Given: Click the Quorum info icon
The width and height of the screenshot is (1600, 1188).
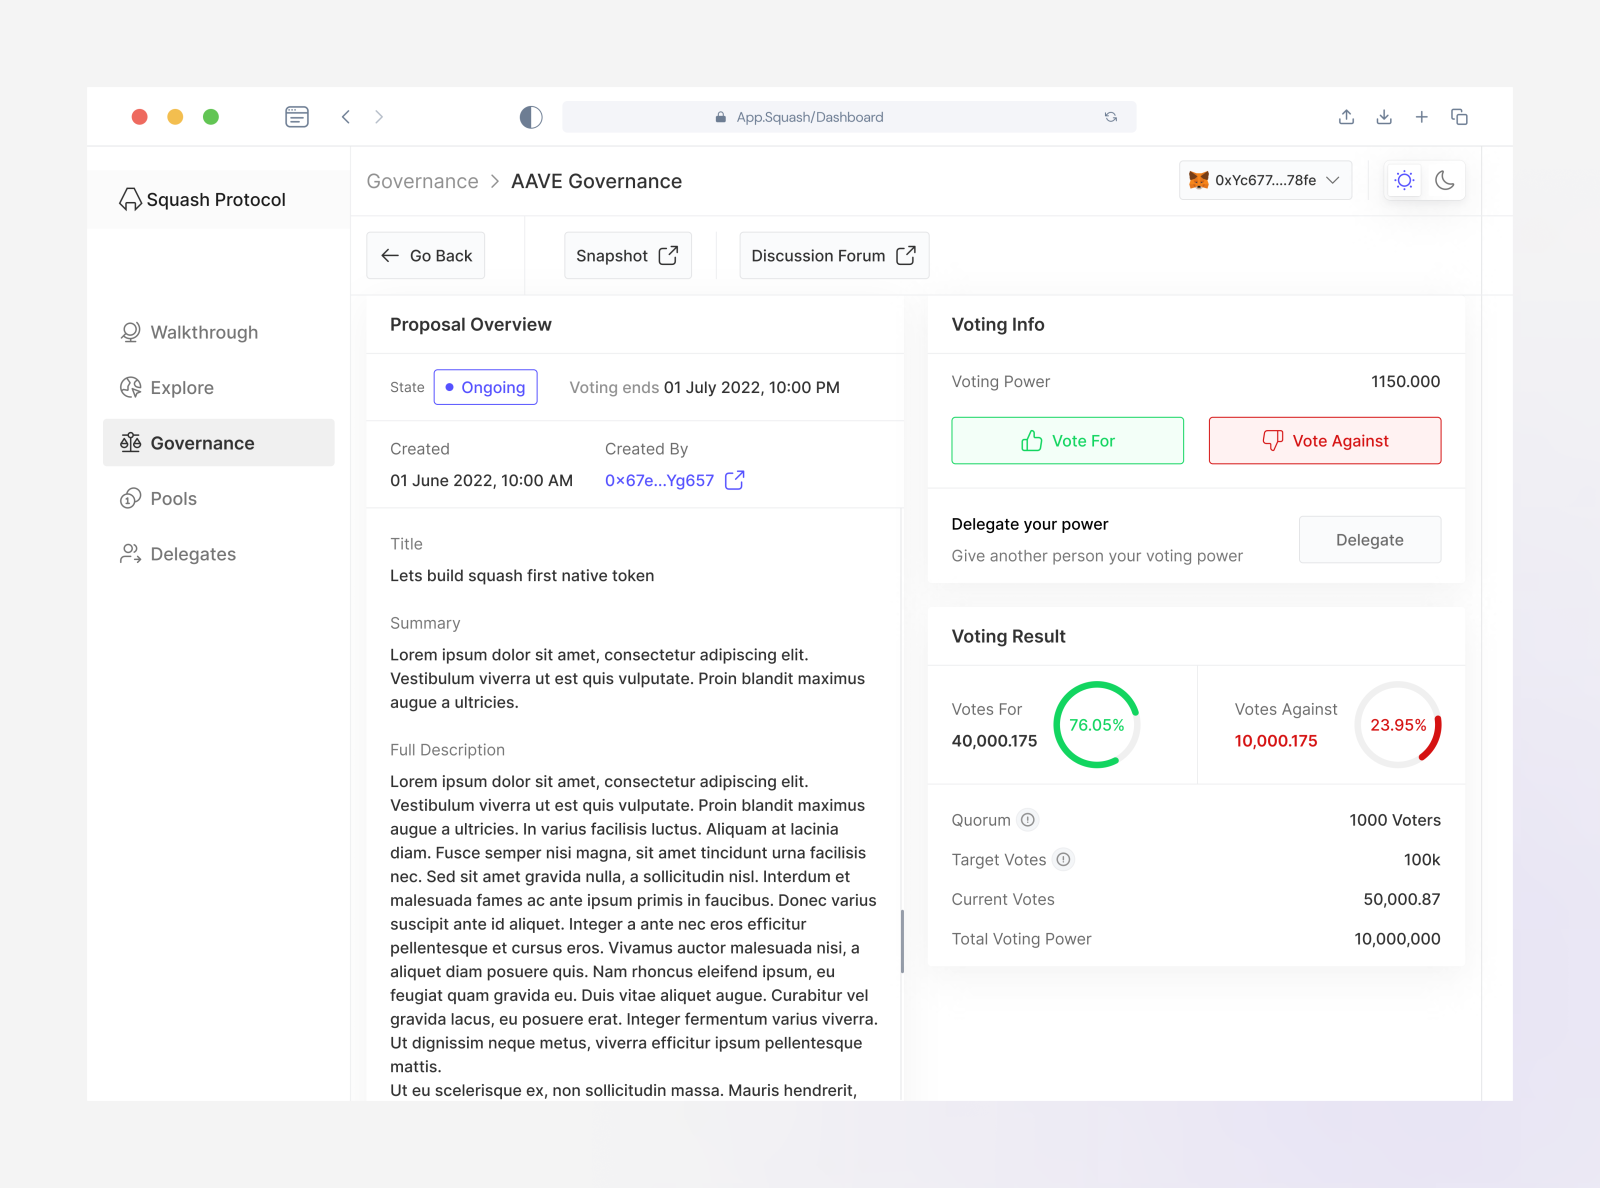Looking at the screenshot, I should [x=1027, y=820].
